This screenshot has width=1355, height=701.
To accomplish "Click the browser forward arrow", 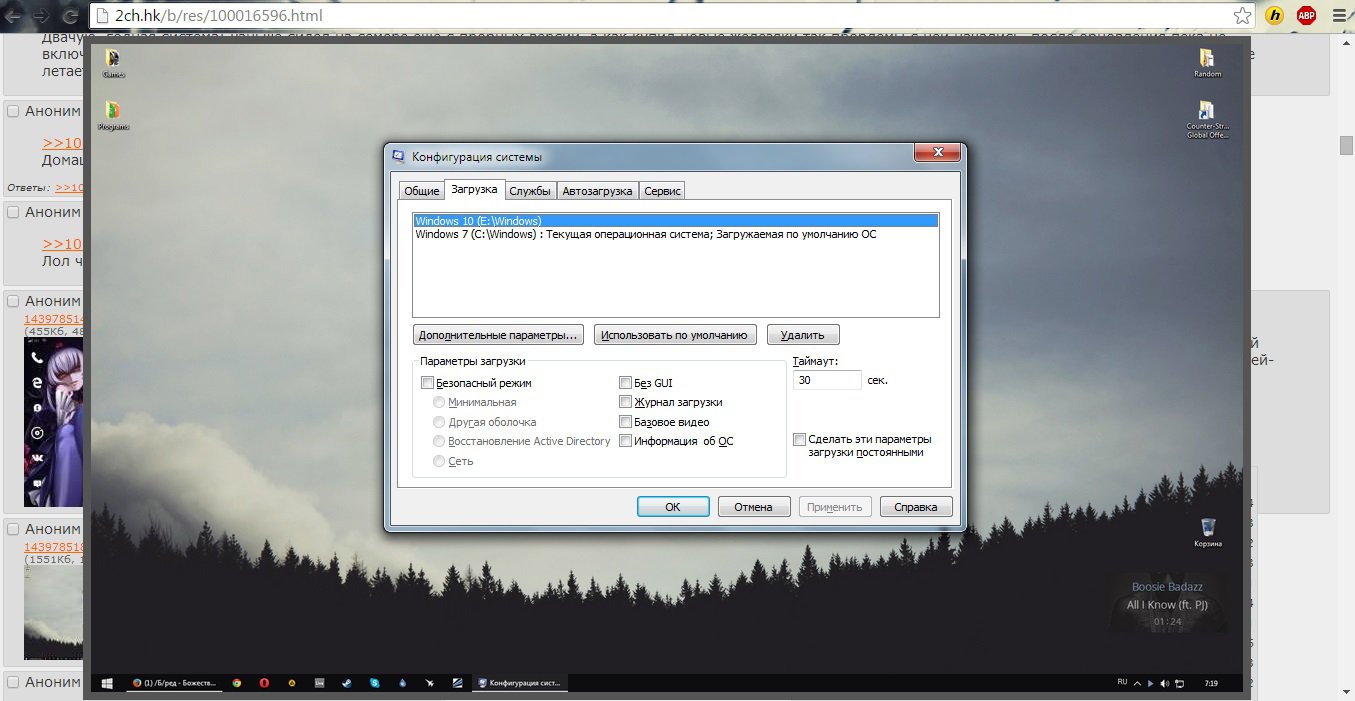I will pos(41,16).
